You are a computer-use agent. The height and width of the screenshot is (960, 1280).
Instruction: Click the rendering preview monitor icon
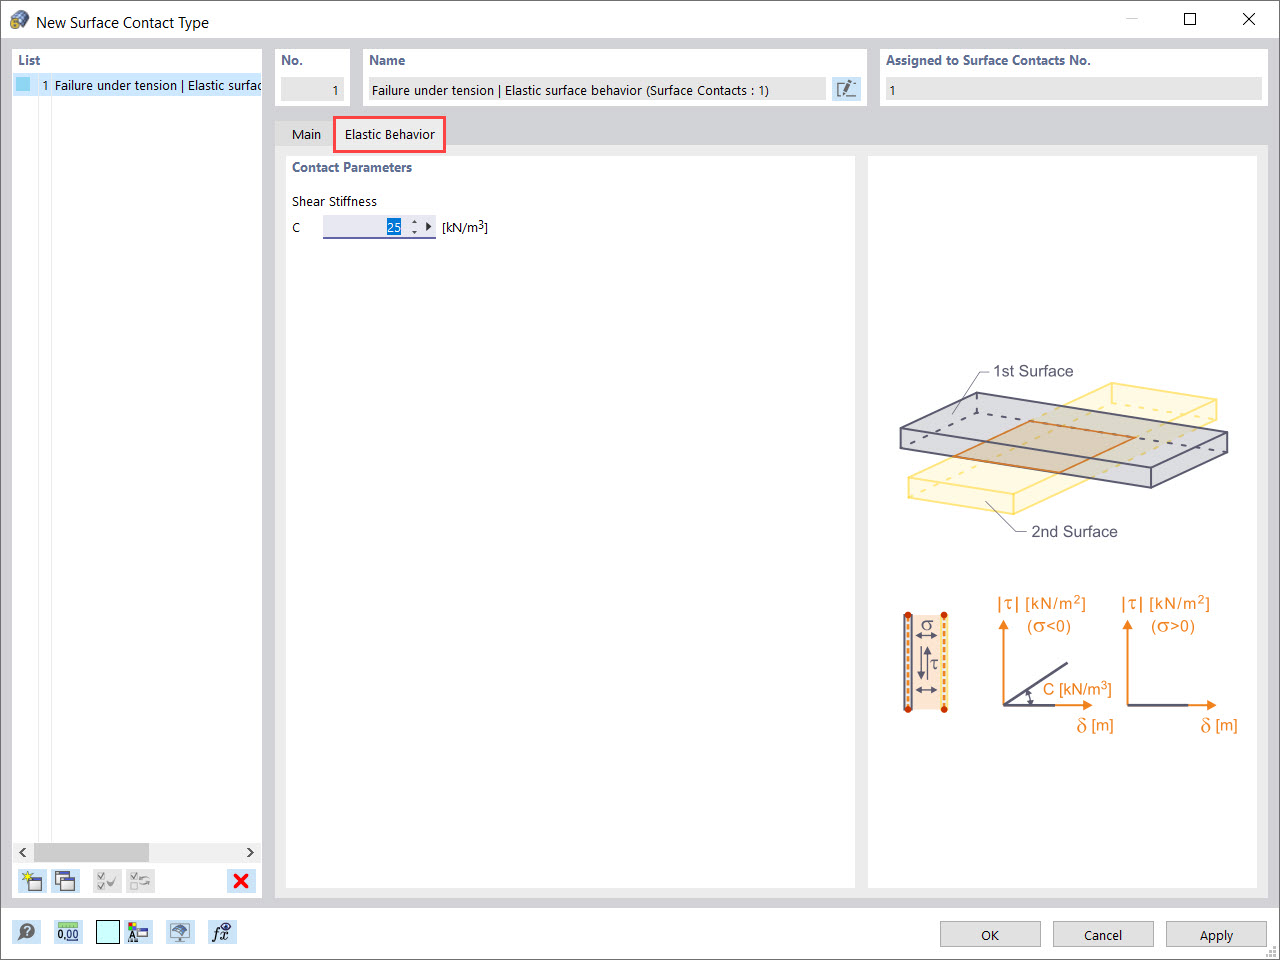click(x=180, y=931)
